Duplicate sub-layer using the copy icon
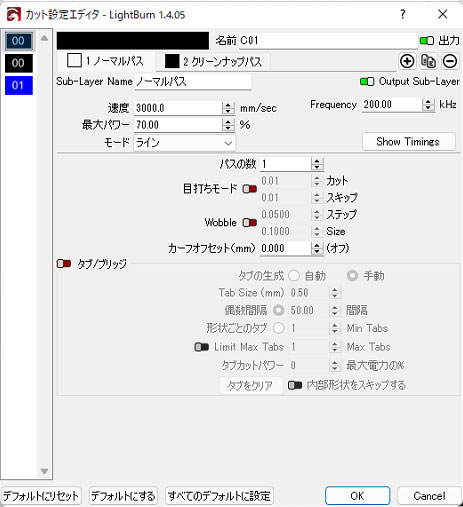This screenshot has width=463, height=507. (428, 61)
